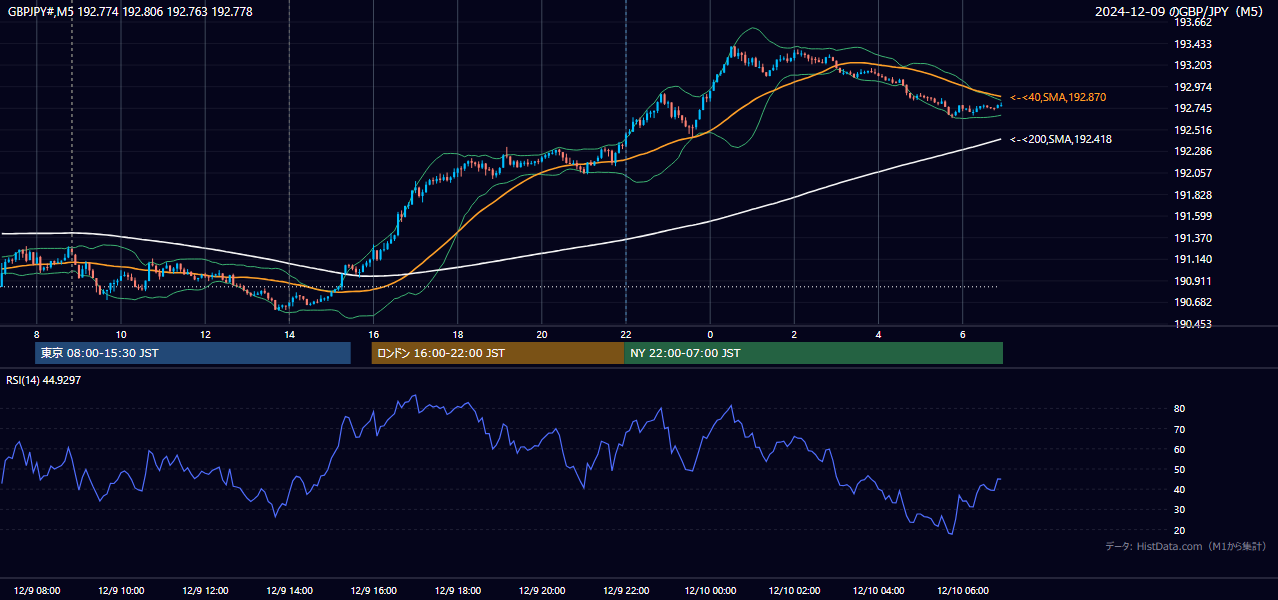Click price axis value 193.433
Image resolution: width=1278 pixels, height=600 pixels.
1192,44
